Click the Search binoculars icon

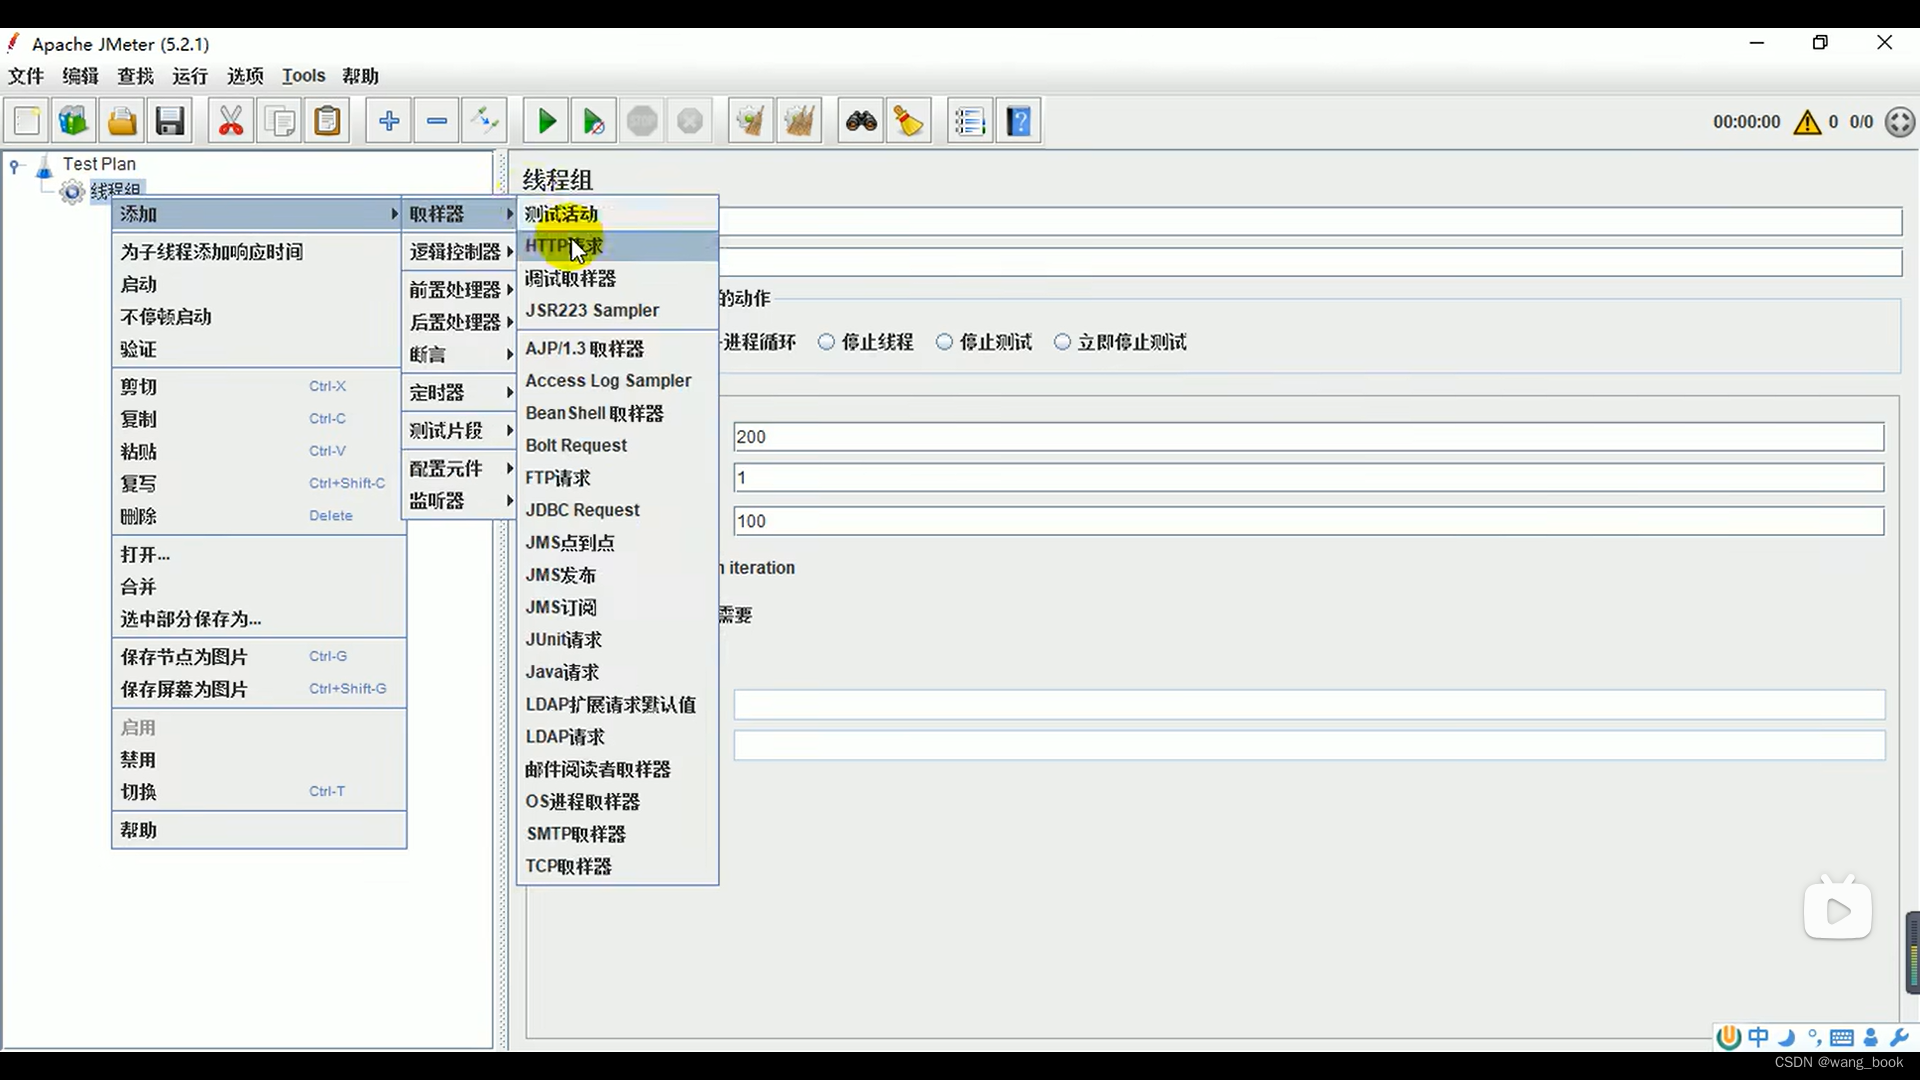(x=861, y=122)
